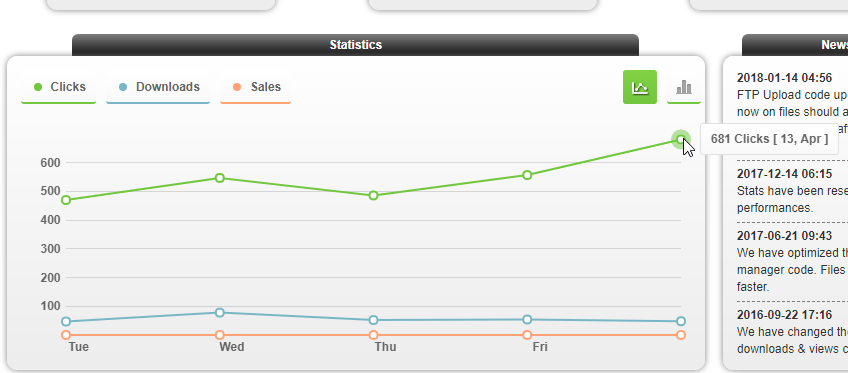848x373 pixels.
Task: Click the News panel header
Action: point(795,45)
